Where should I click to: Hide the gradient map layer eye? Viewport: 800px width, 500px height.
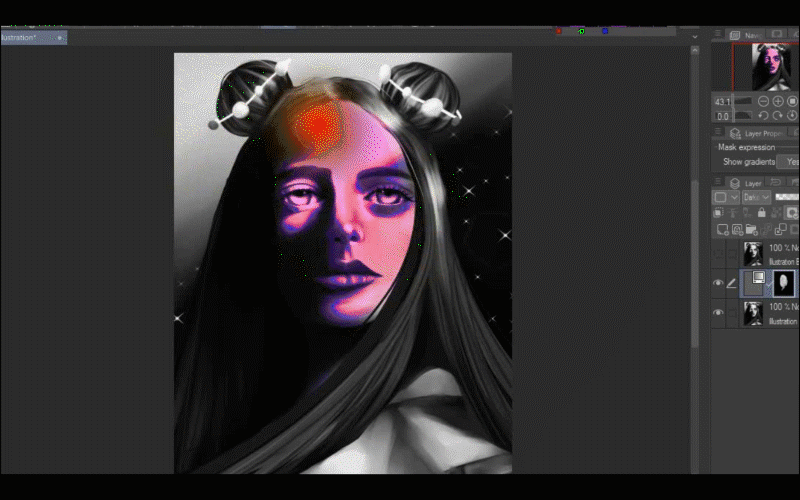point(718,283)
